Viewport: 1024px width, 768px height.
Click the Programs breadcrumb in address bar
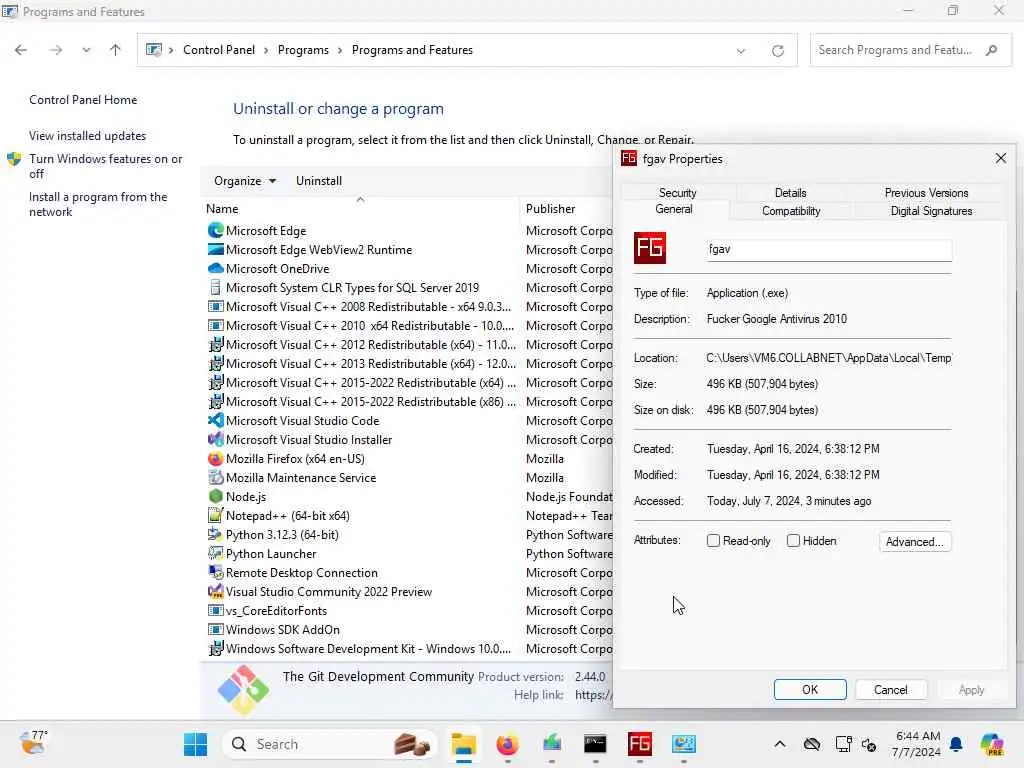(x=303, y=50)
